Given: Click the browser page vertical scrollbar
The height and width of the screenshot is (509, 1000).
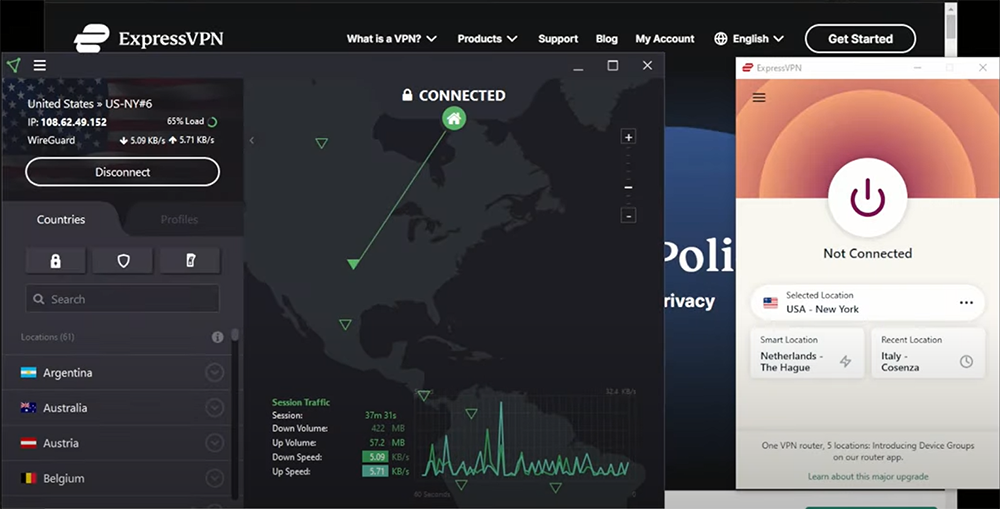Looking at the screenshot, I should (x=951, y=27).
